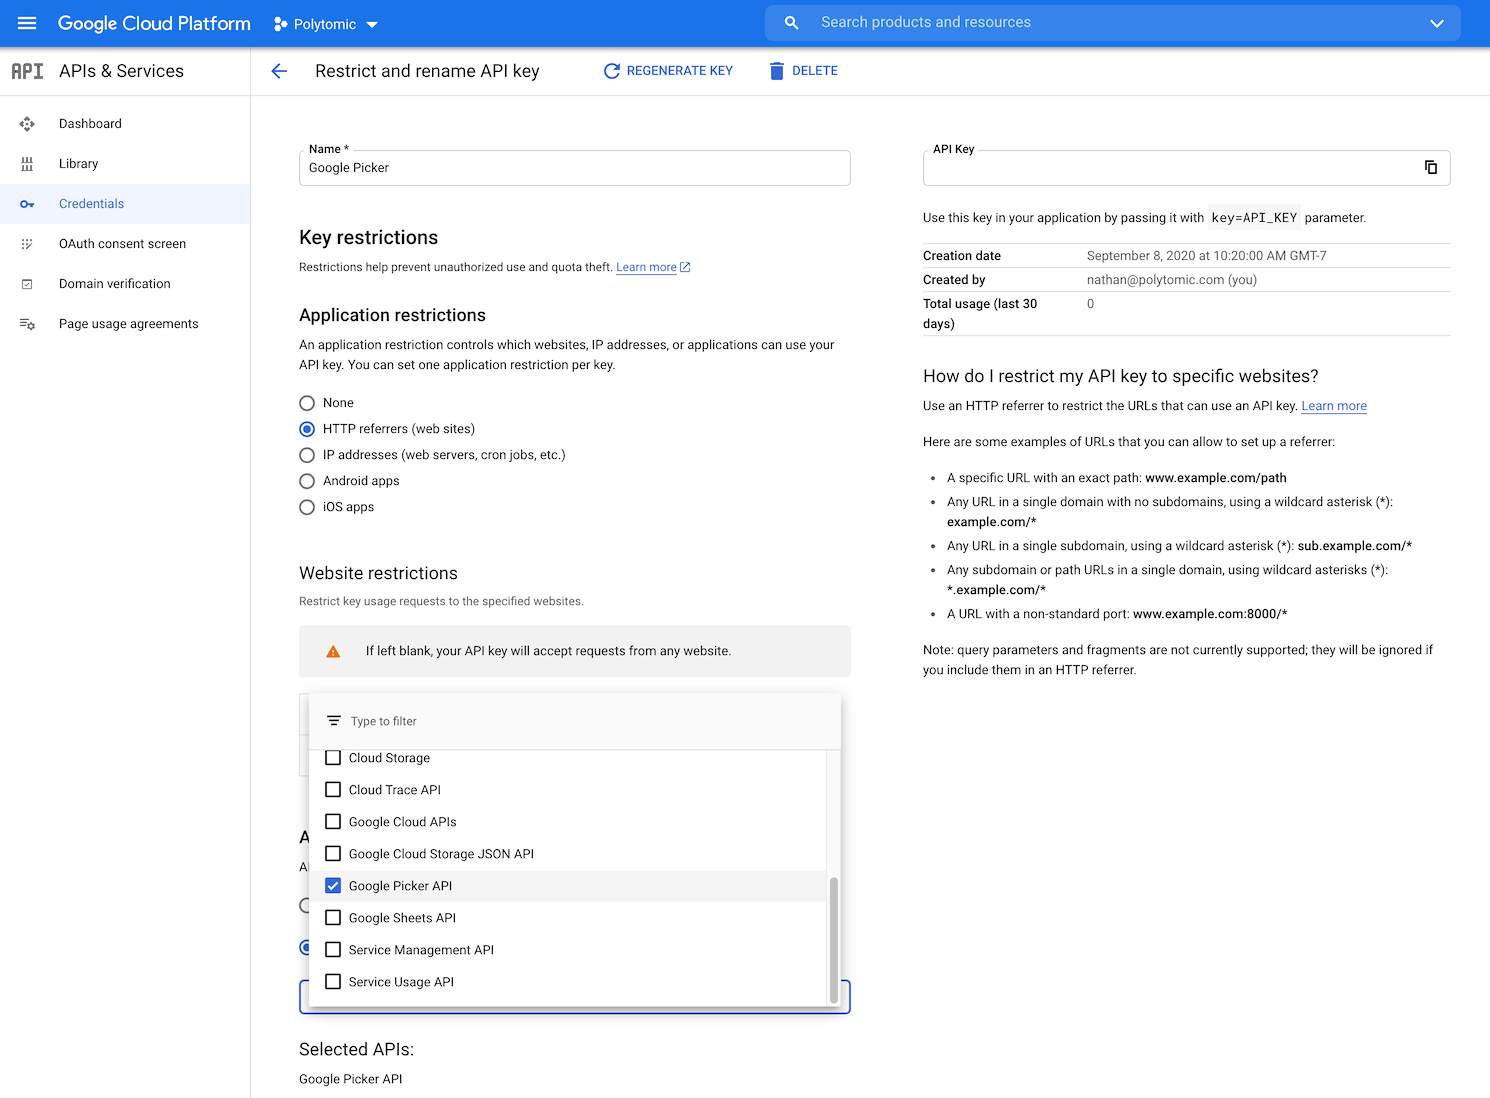This screenshot has width=1490, height=1098.
Task: Click the Credentials key icon
Action: (x=27, y=204)
